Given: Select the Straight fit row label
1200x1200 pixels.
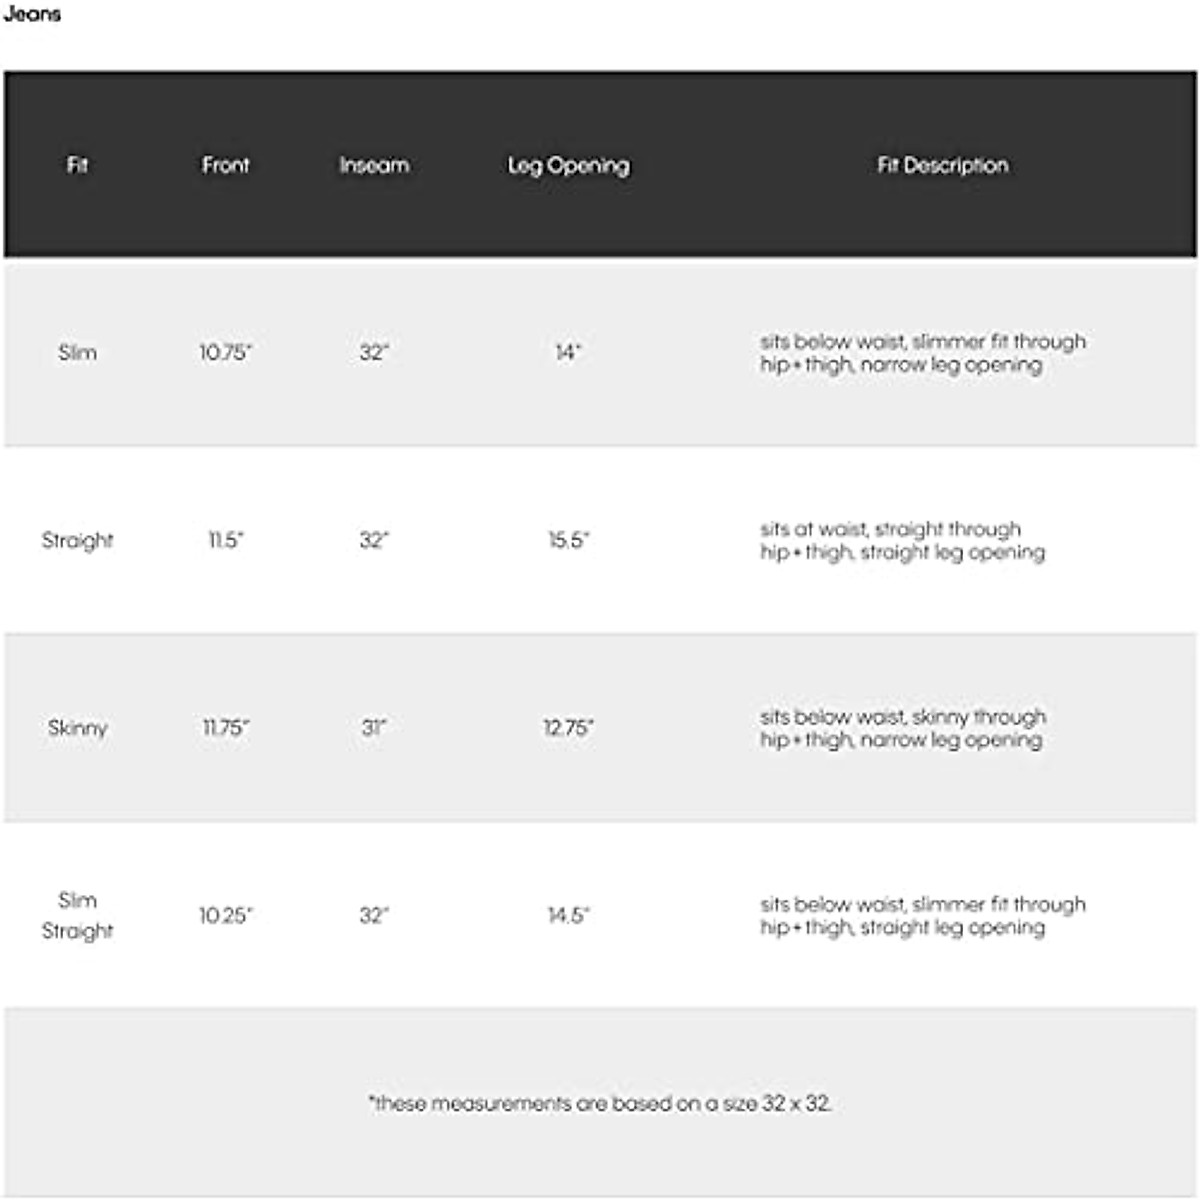Looking at the screenshot, I should (x=77, y=540).
